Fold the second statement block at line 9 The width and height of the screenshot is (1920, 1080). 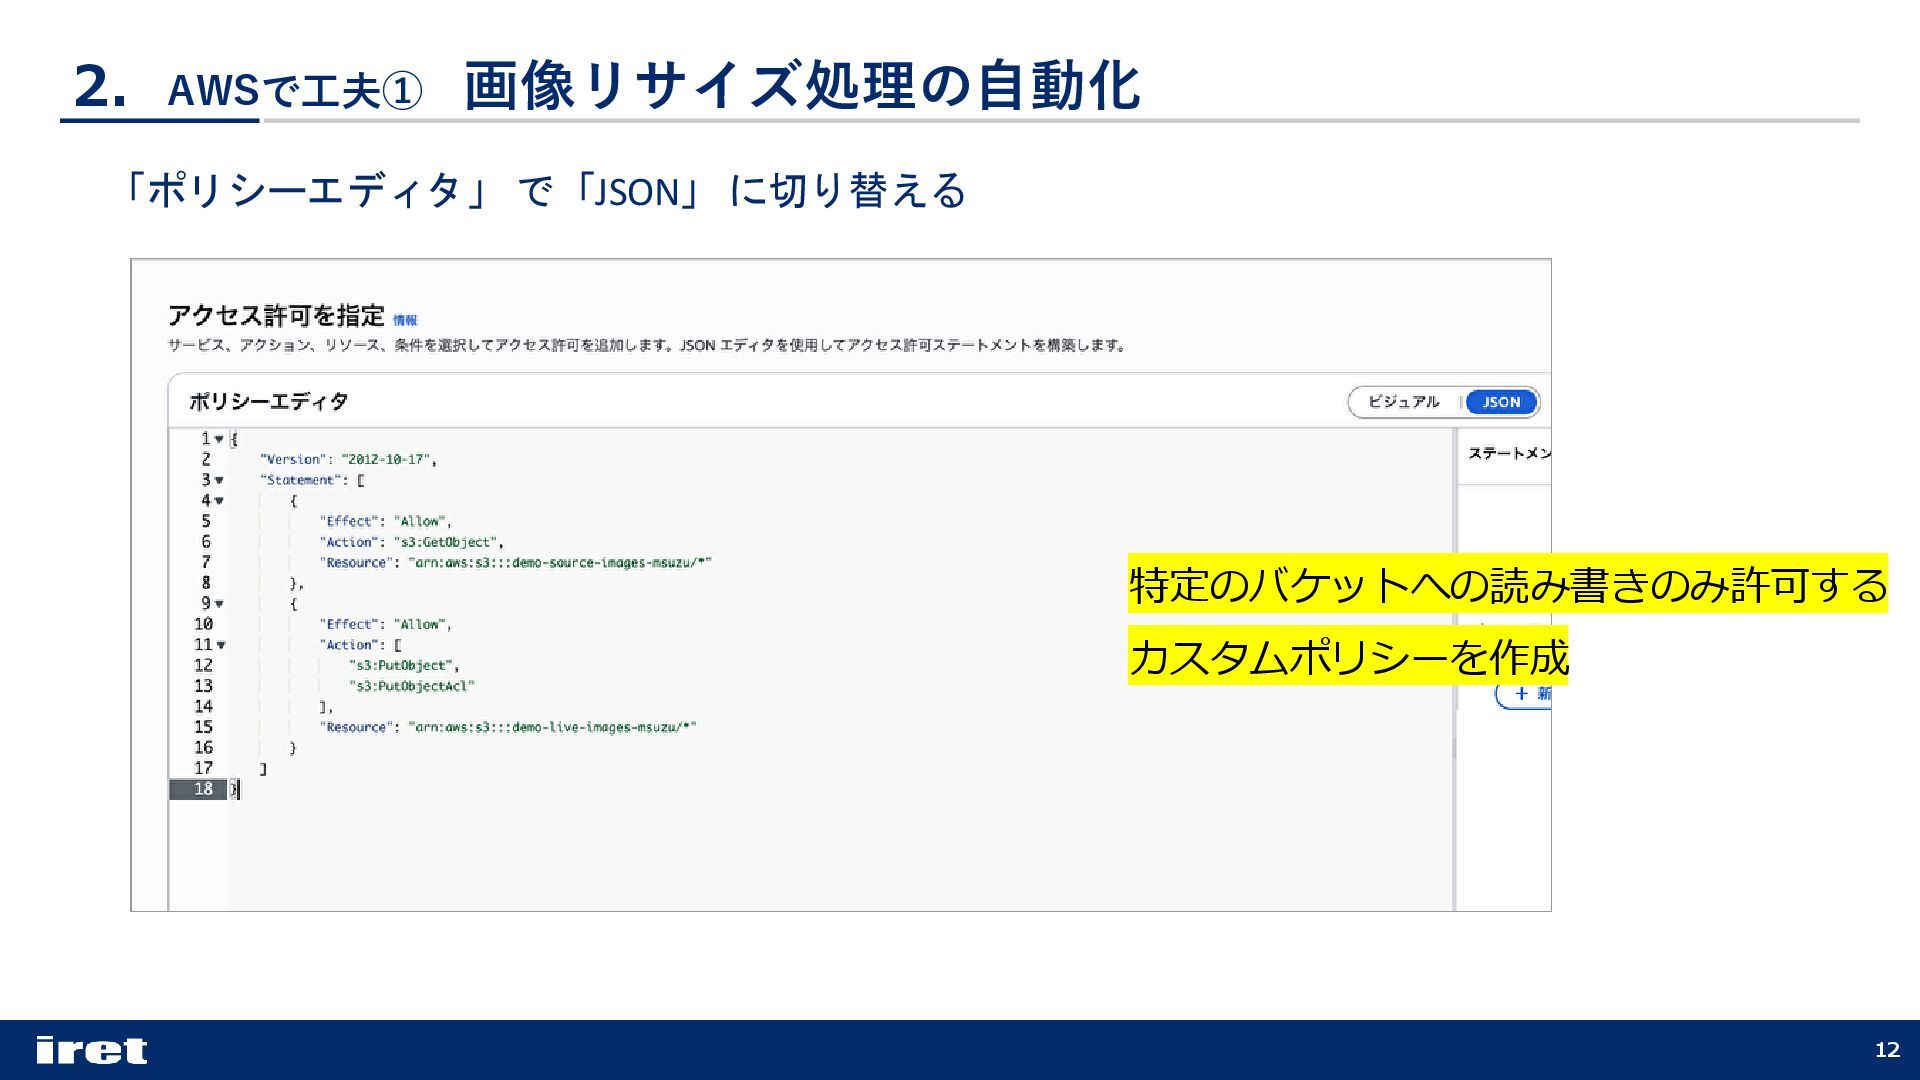(x=219, y=604)
